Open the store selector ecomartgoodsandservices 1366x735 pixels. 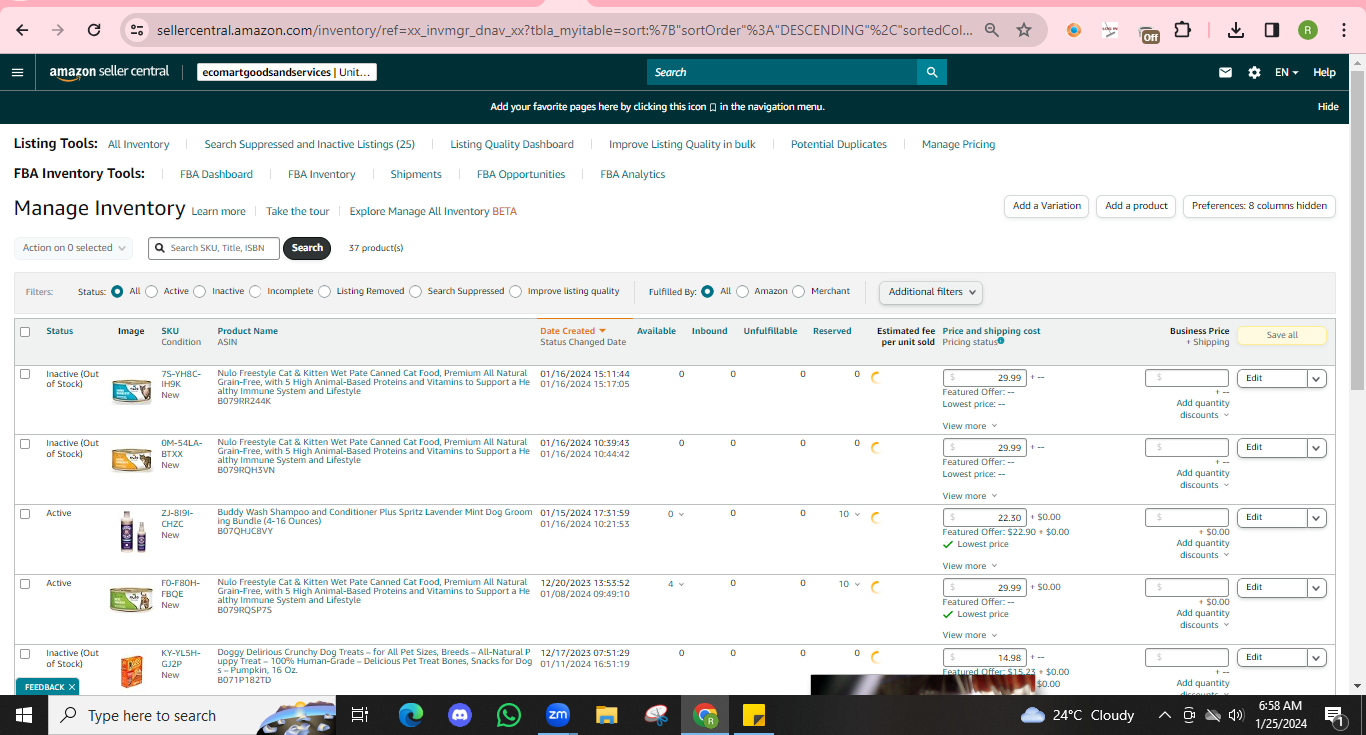(287, 72)
